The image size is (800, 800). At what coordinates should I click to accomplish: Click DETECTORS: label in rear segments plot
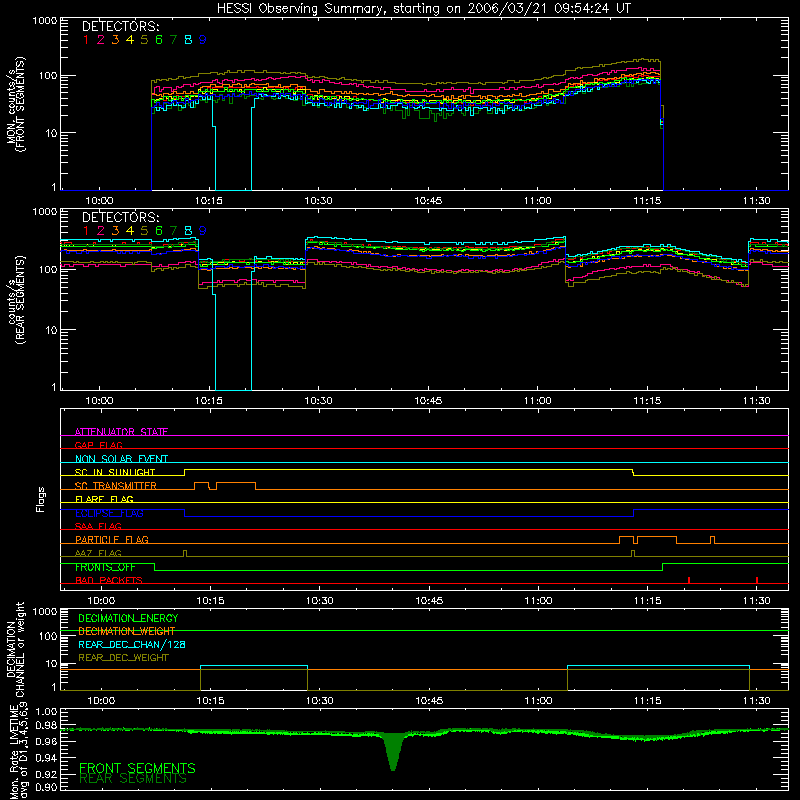120,217
